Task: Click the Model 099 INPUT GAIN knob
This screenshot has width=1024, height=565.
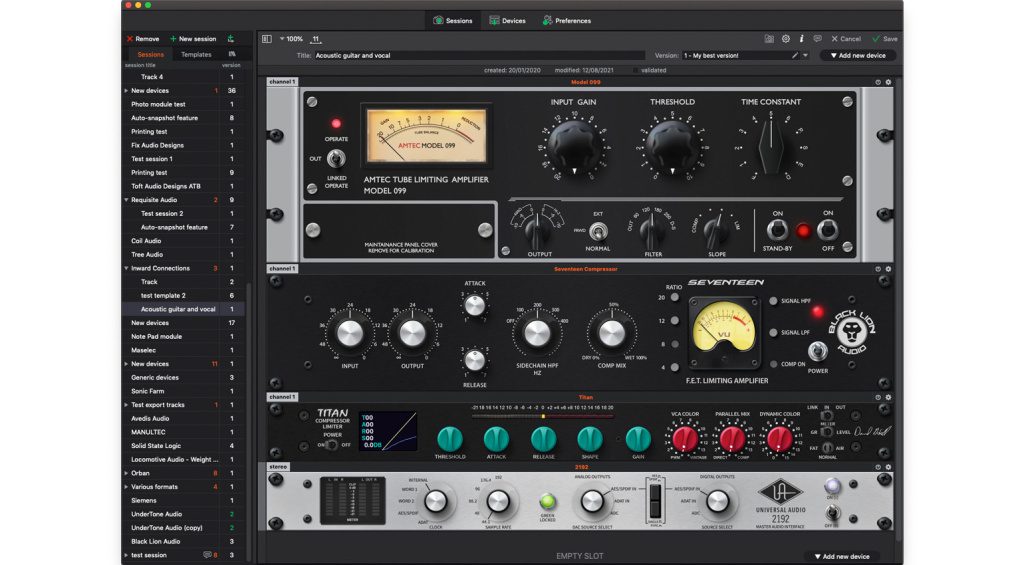Action: click(574, 145)
